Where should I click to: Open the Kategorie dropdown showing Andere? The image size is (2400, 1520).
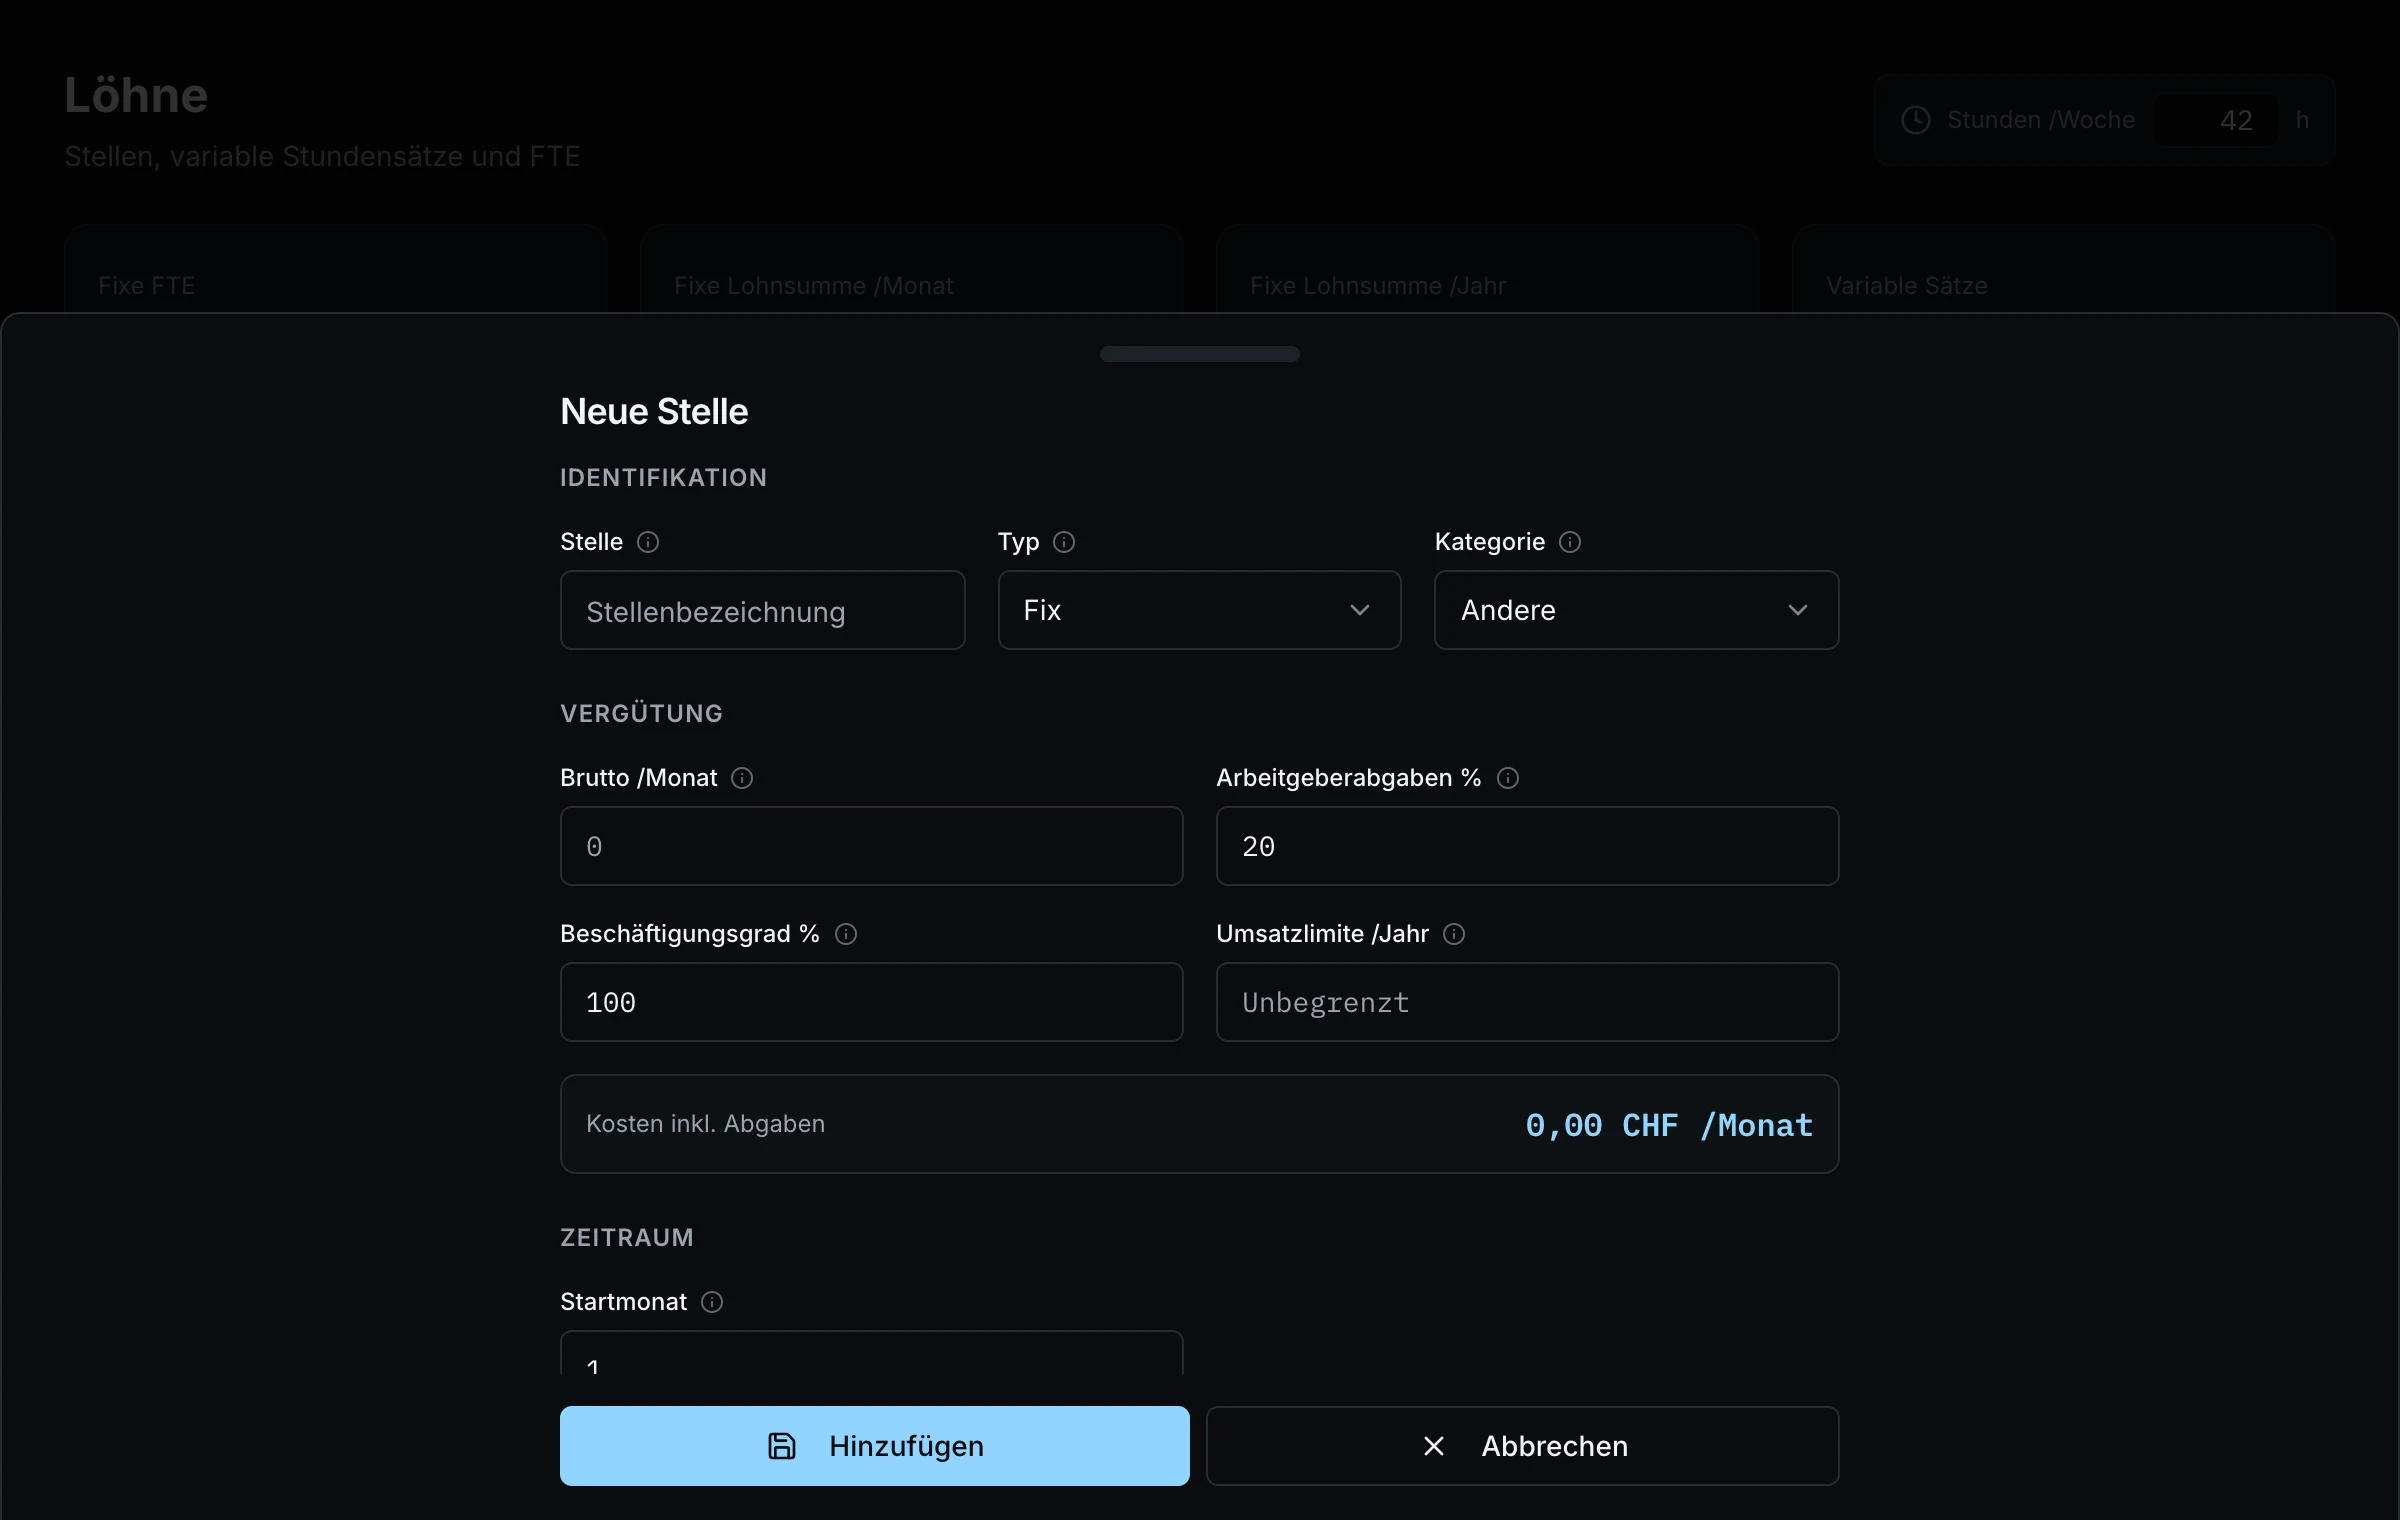1636,610
